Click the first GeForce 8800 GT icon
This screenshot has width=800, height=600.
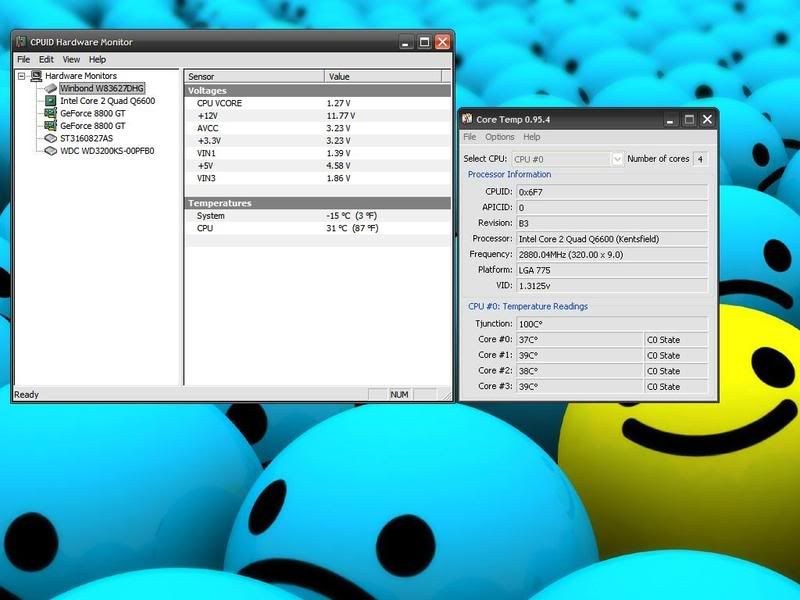pos(51,114)
